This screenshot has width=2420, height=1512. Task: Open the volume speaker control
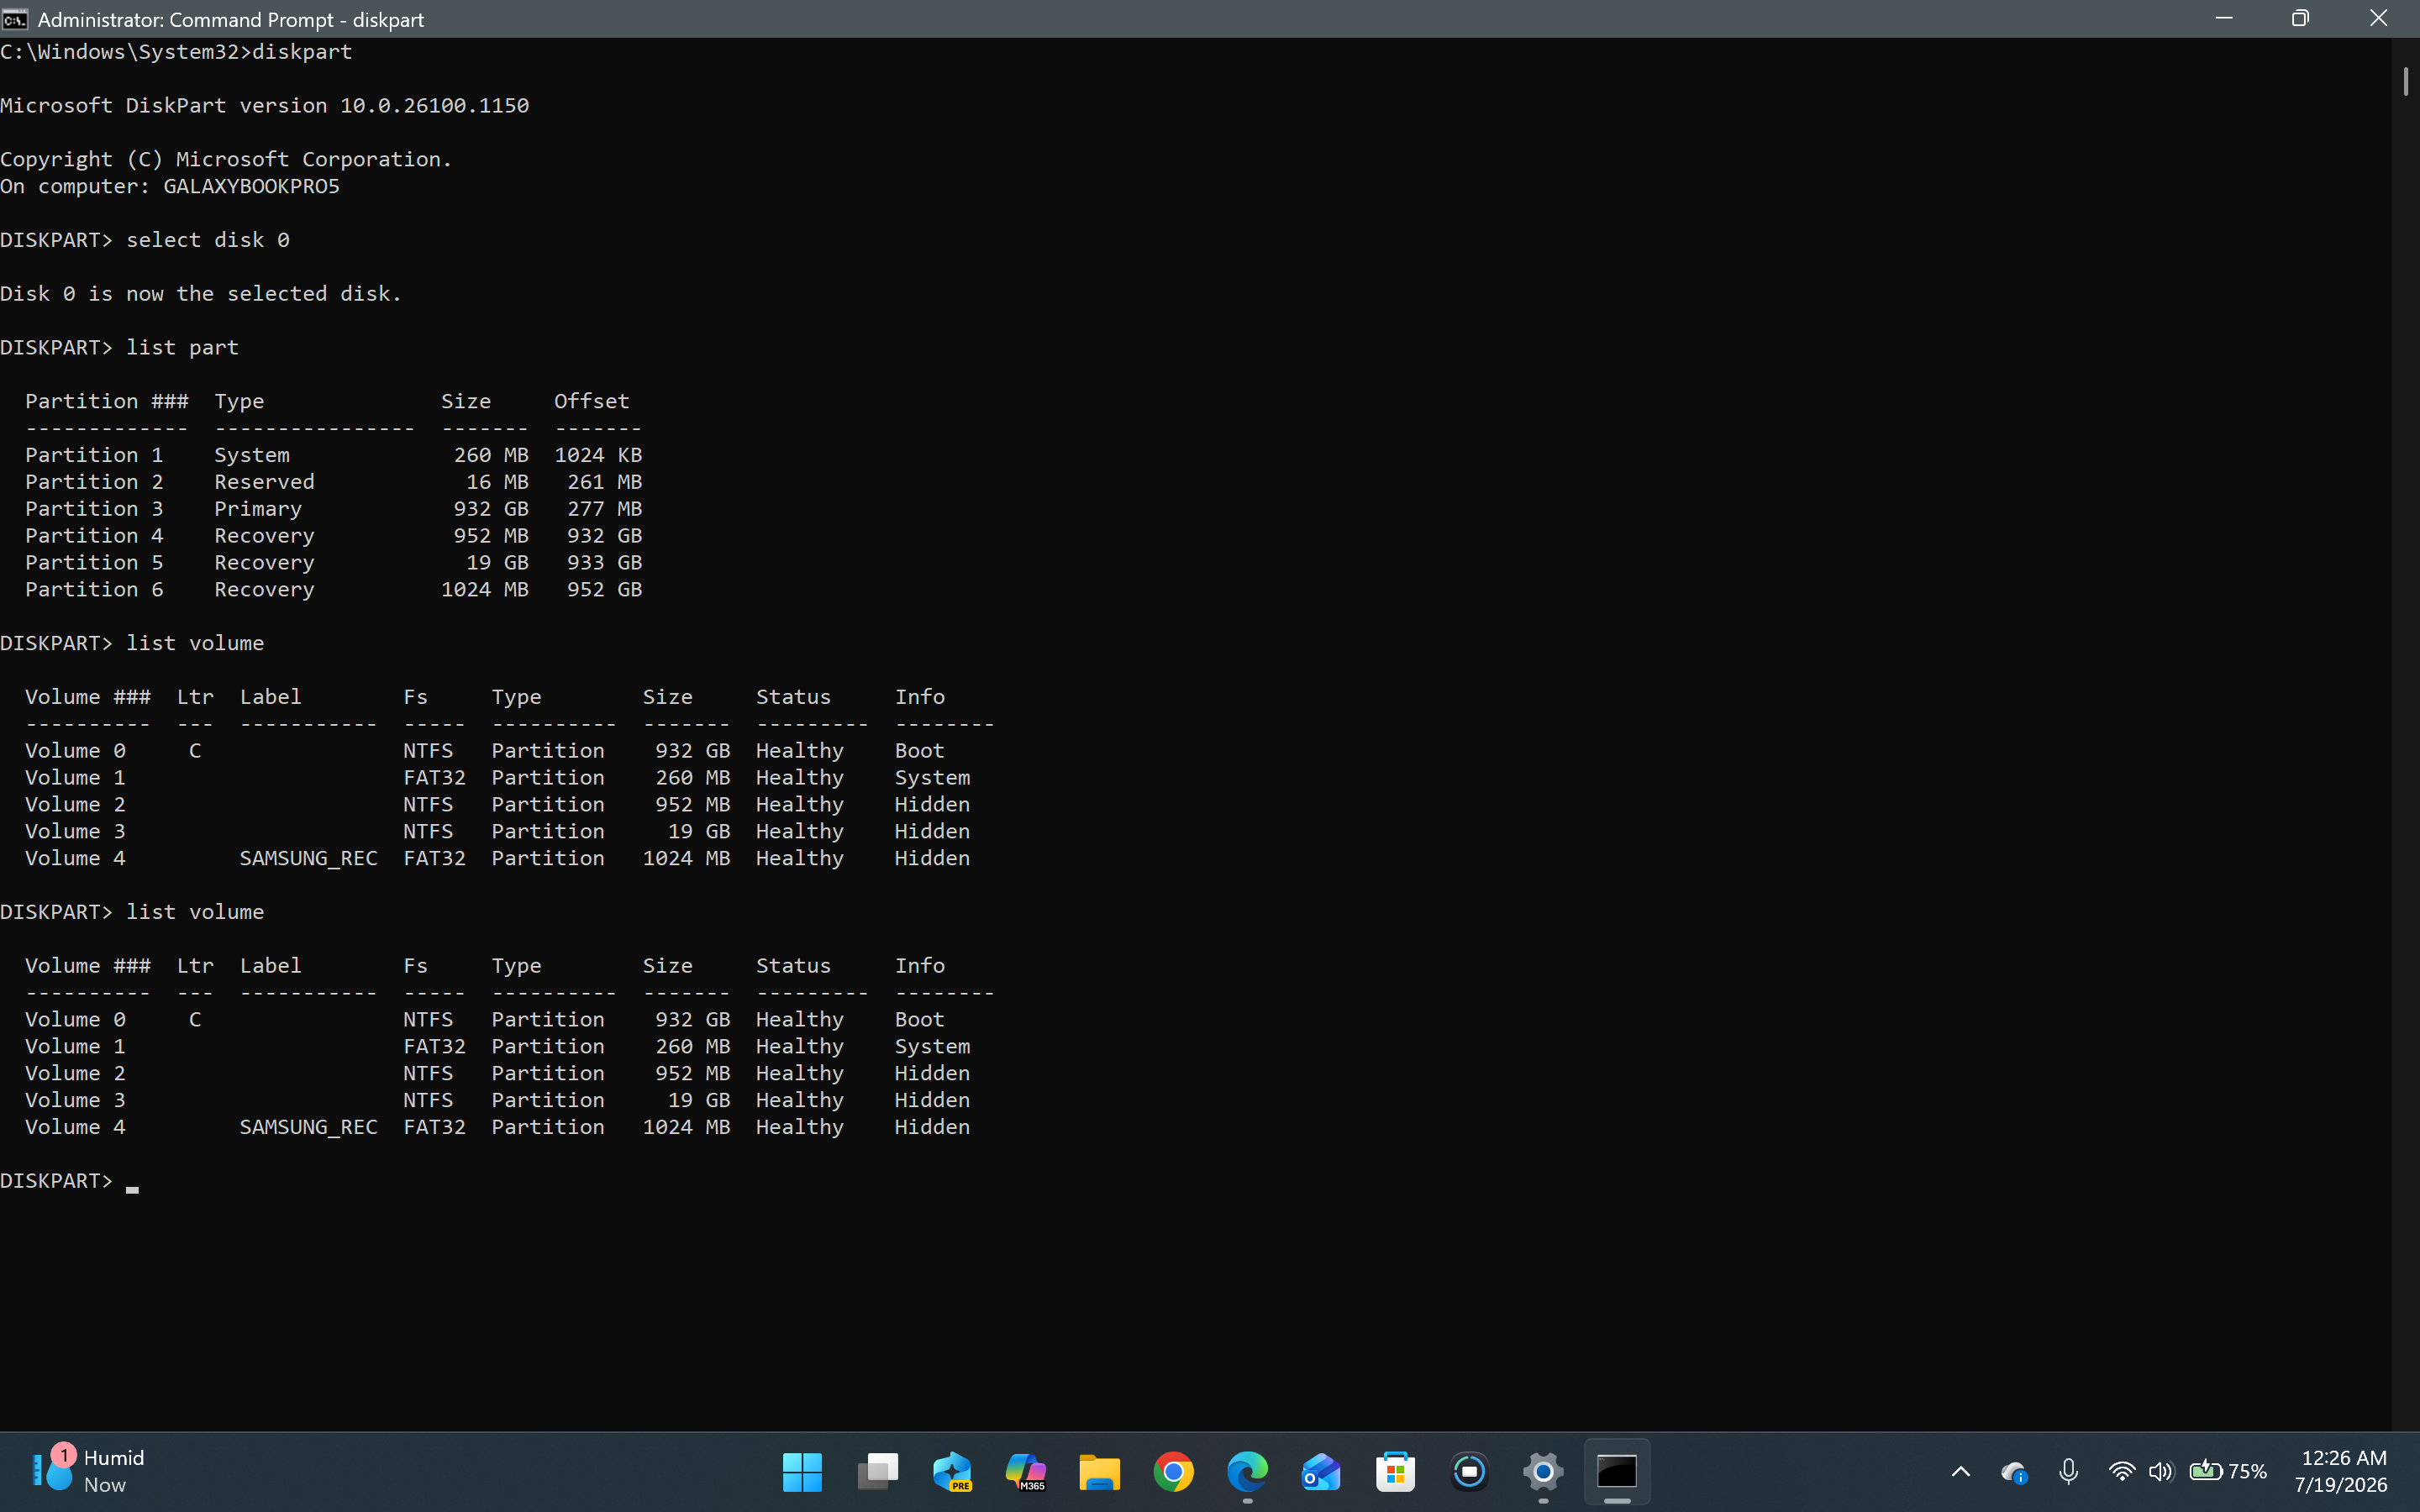[2160, 1471]
